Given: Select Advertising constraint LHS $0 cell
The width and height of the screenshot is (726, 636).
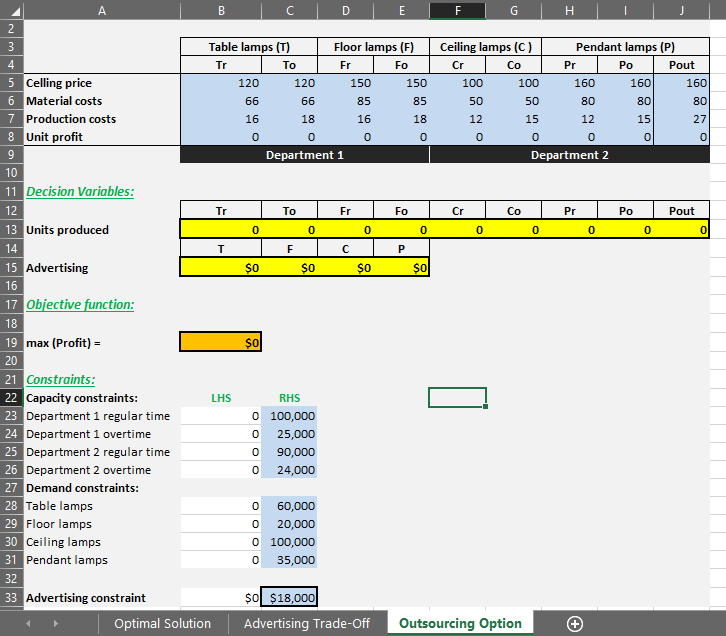Looking at the screenshot, I should pos(221,598).
